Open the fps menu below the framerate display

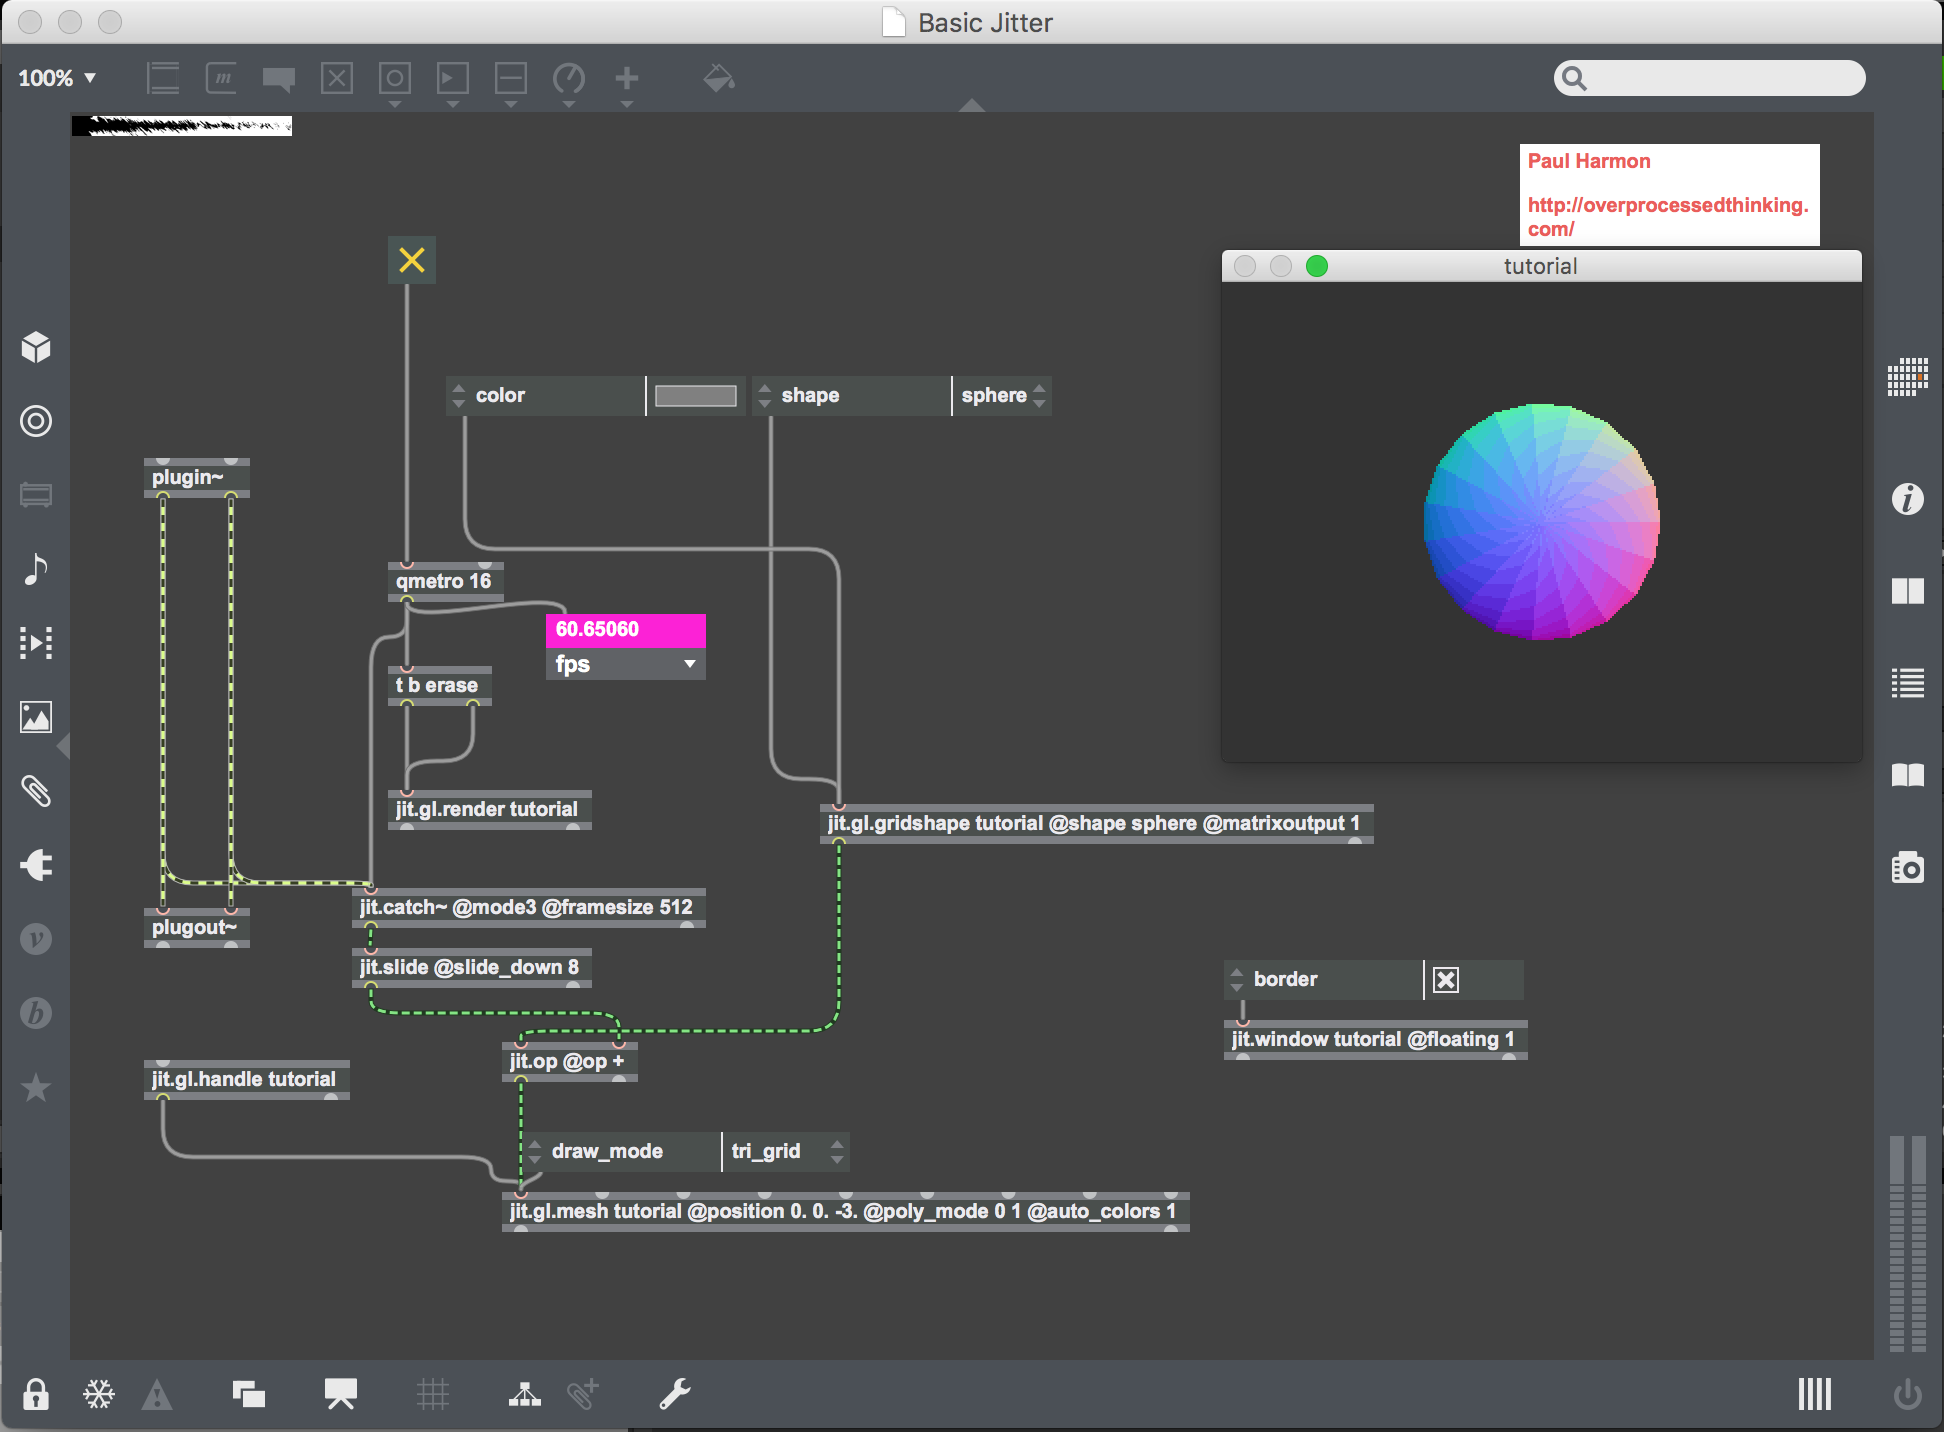624,663
